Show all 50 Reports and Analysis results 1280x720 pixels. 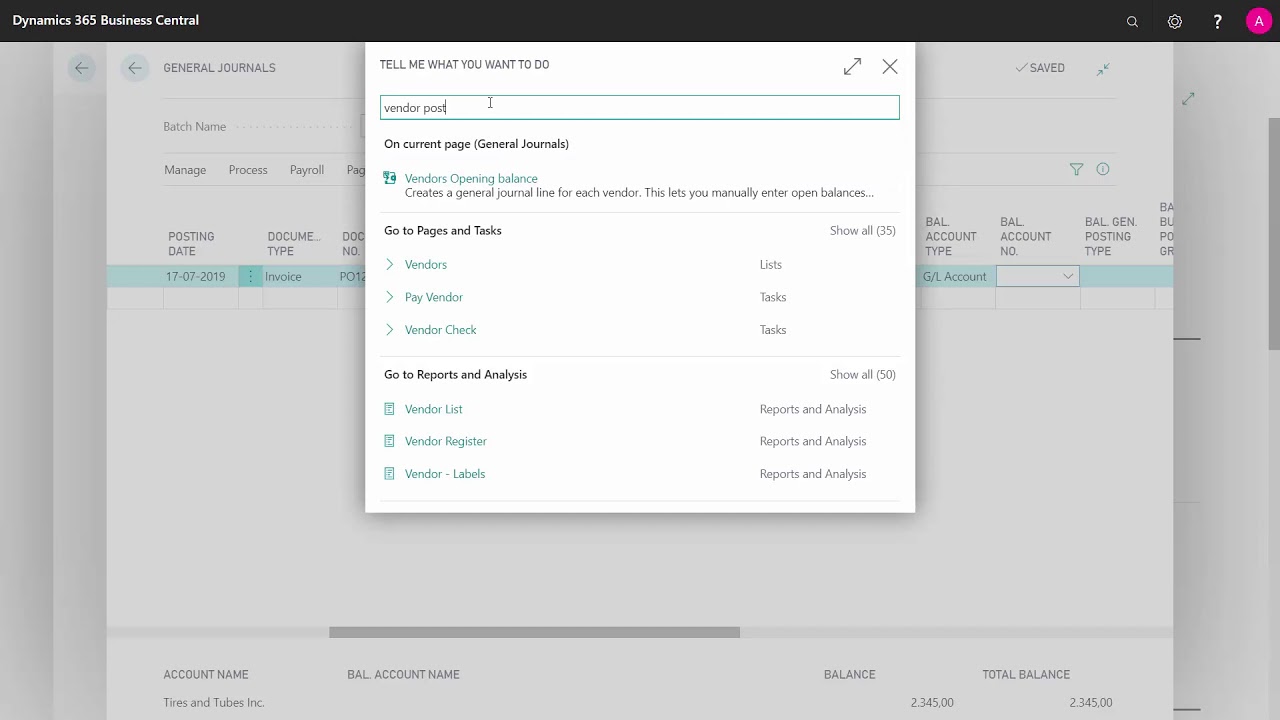tap(862, 374)
